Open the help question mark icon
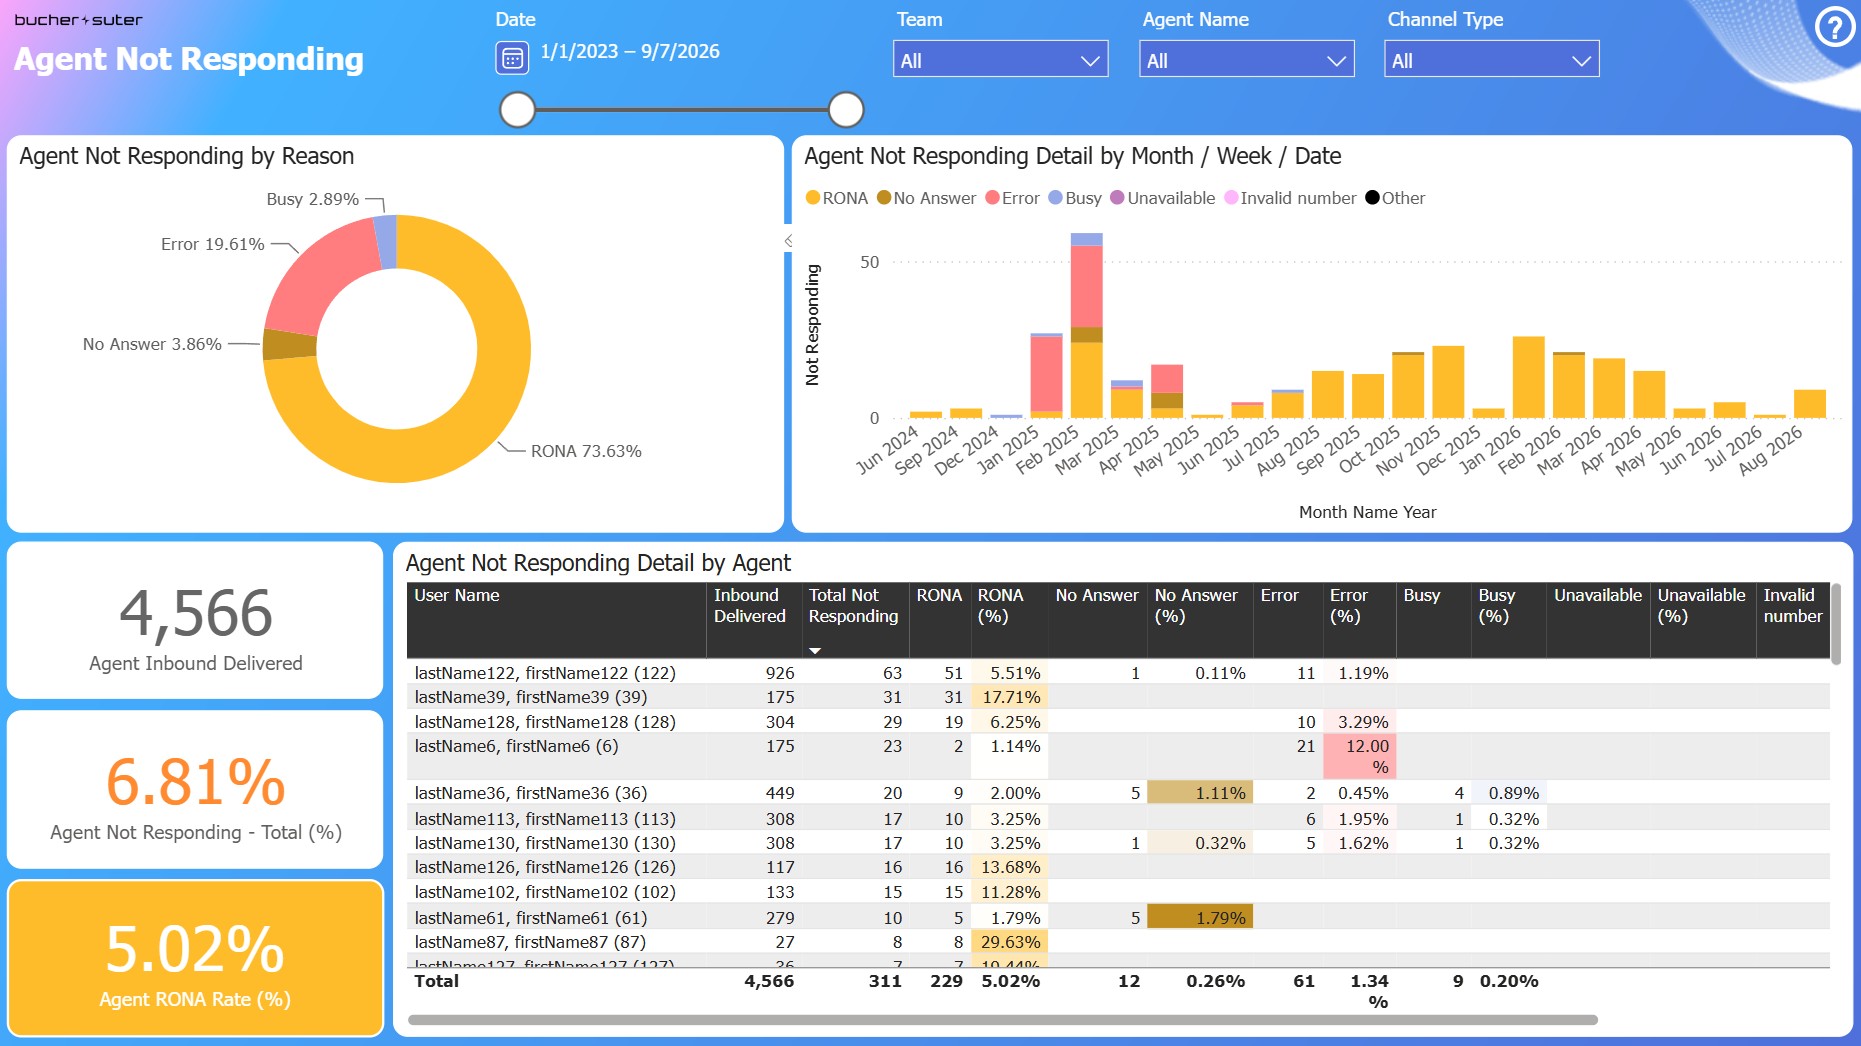Image resolution: width=1861 pixels, height=1046 pixels. [1835, 28]
